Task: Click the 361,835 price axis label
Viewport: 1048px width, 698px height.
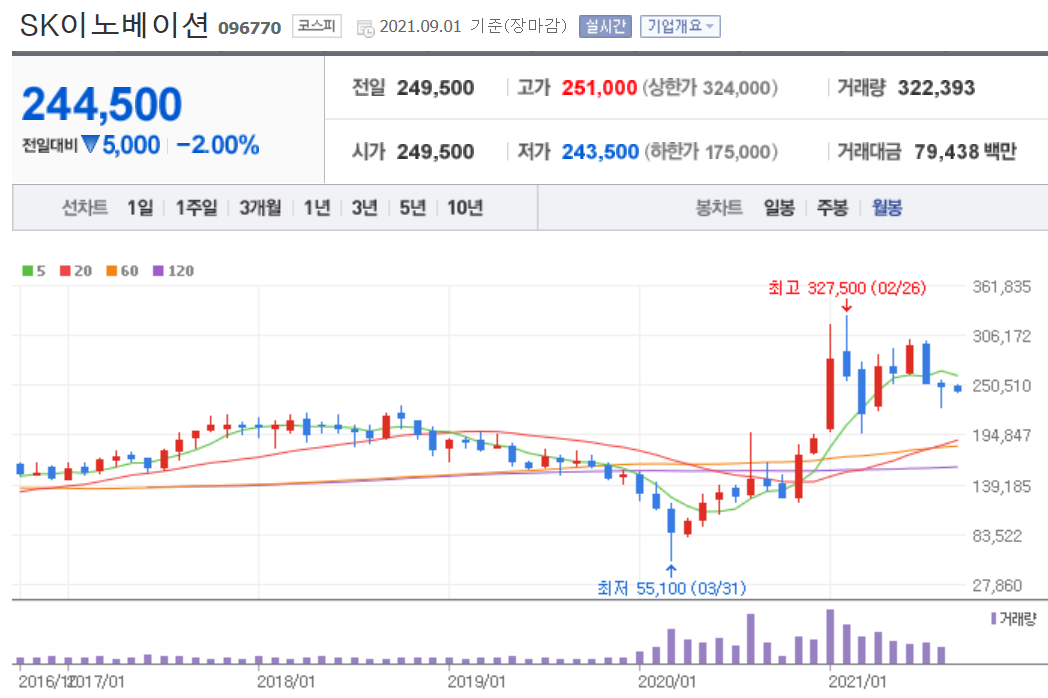Action: [1001, 287]
